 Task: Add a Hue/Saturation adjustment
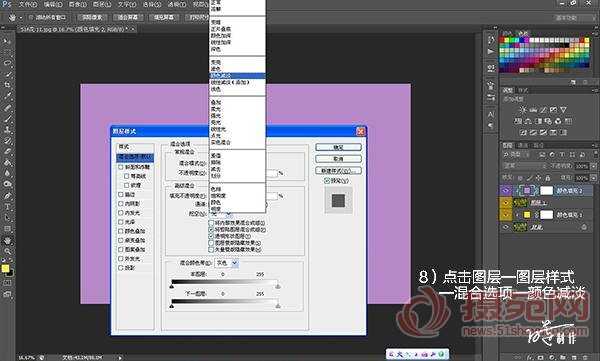click(x=517, y=121)
